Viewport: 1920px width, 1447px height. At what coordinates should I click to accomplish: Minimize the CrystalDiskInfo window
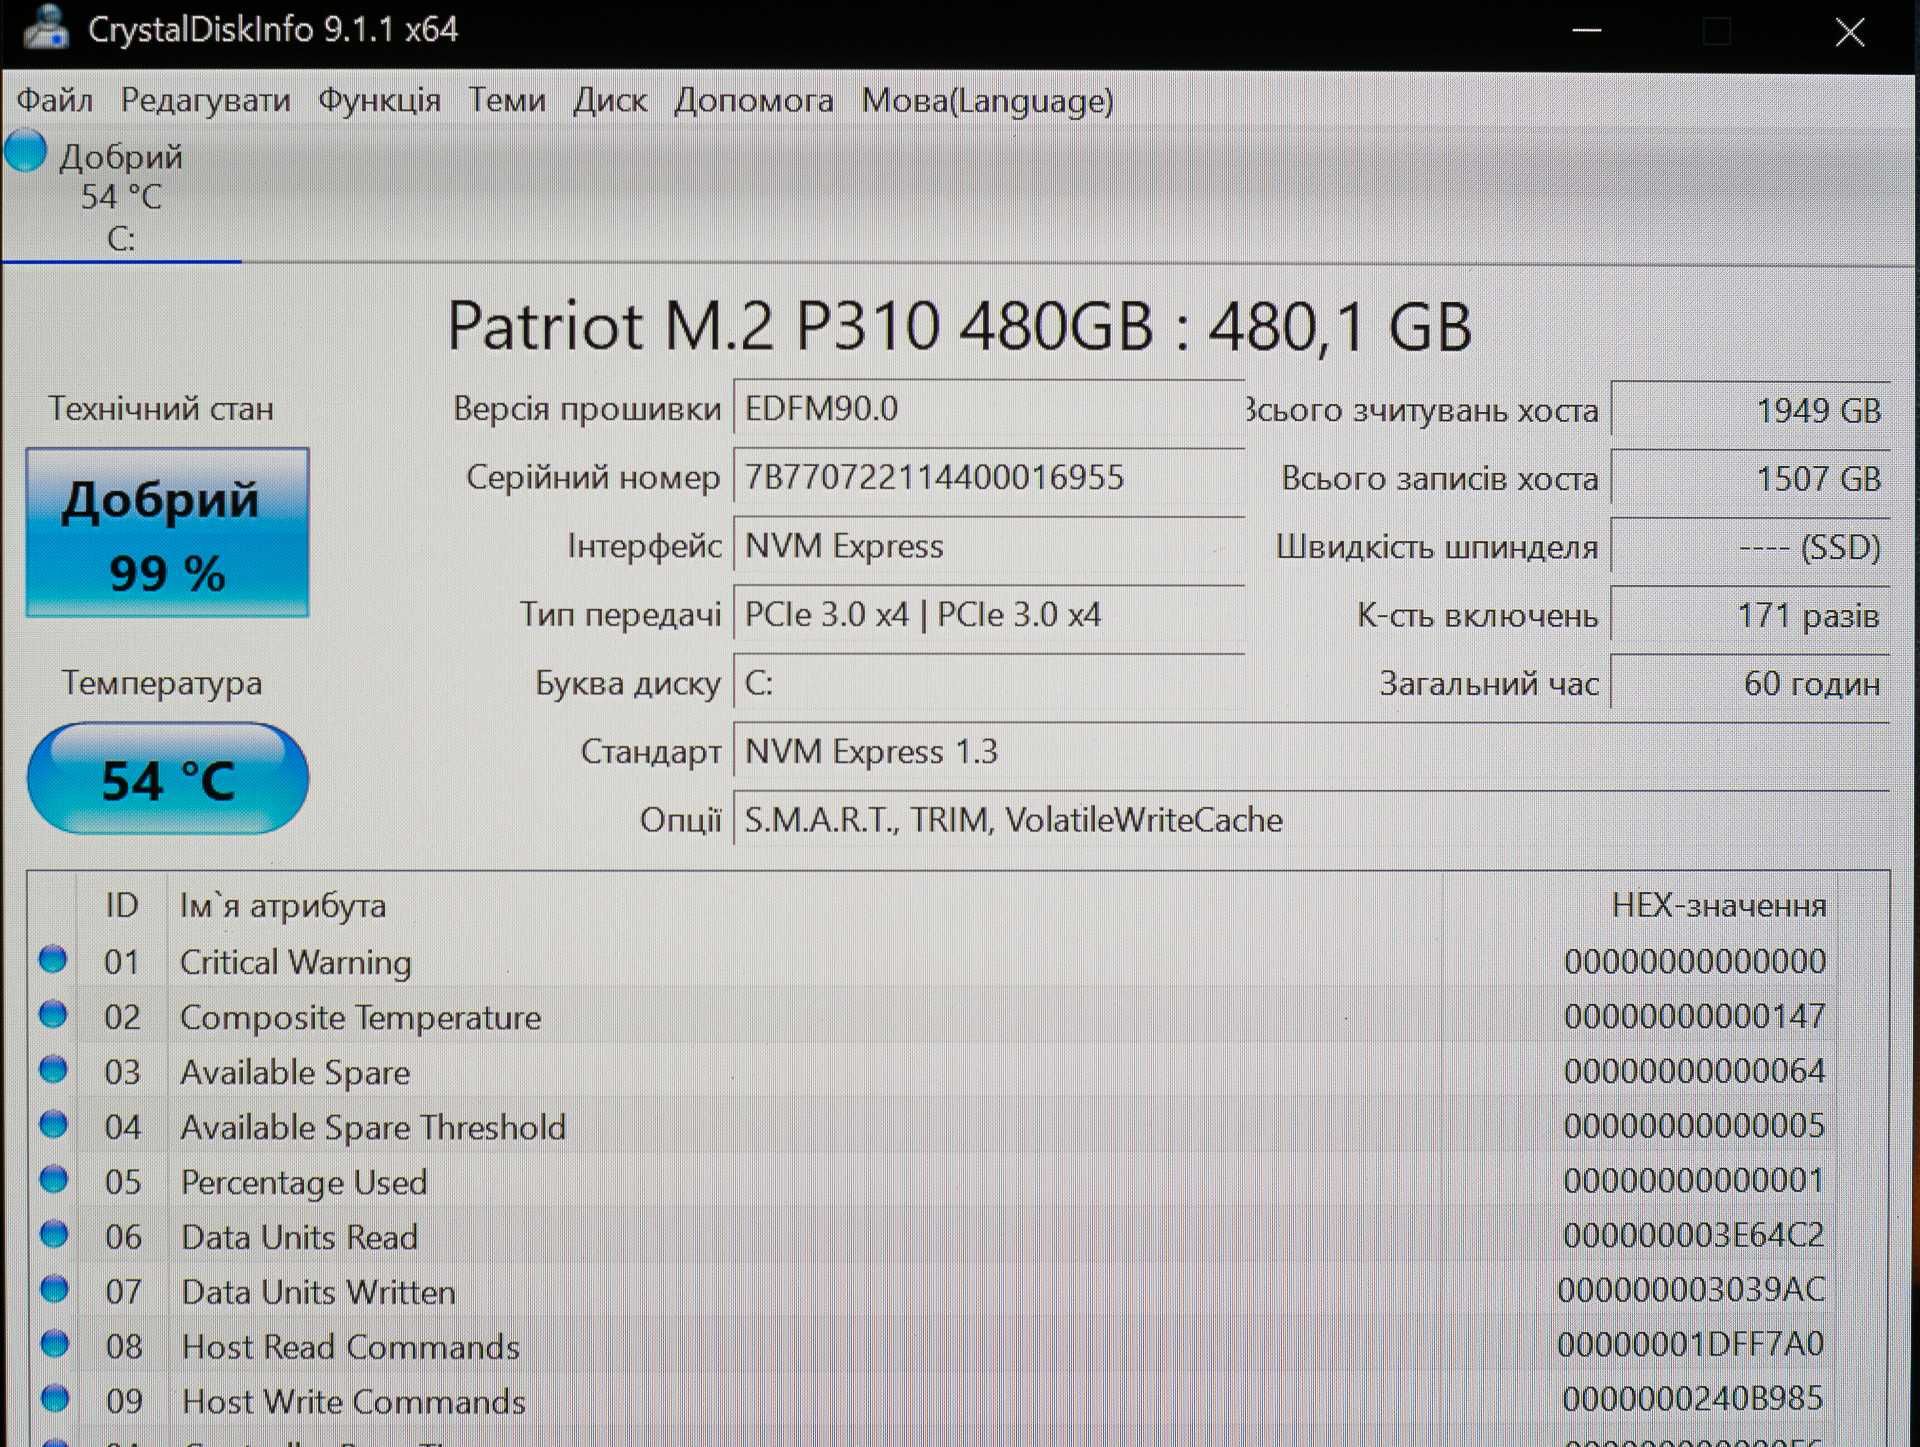[x=1587, y=31]
